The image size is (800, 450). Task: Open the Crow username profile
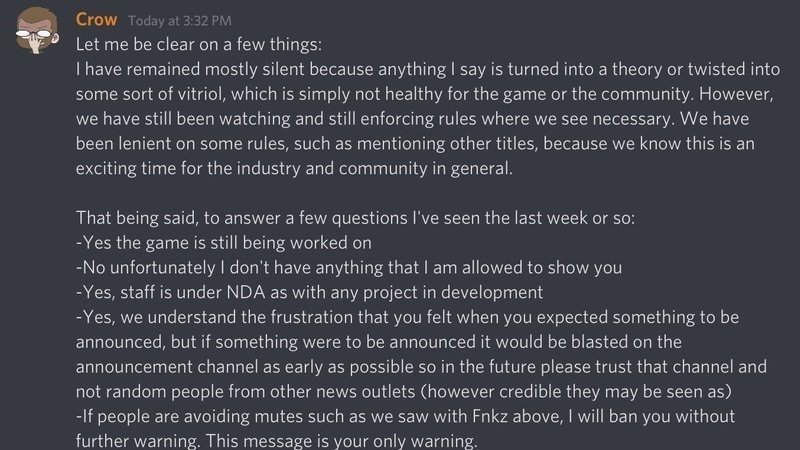pos(99,20)
